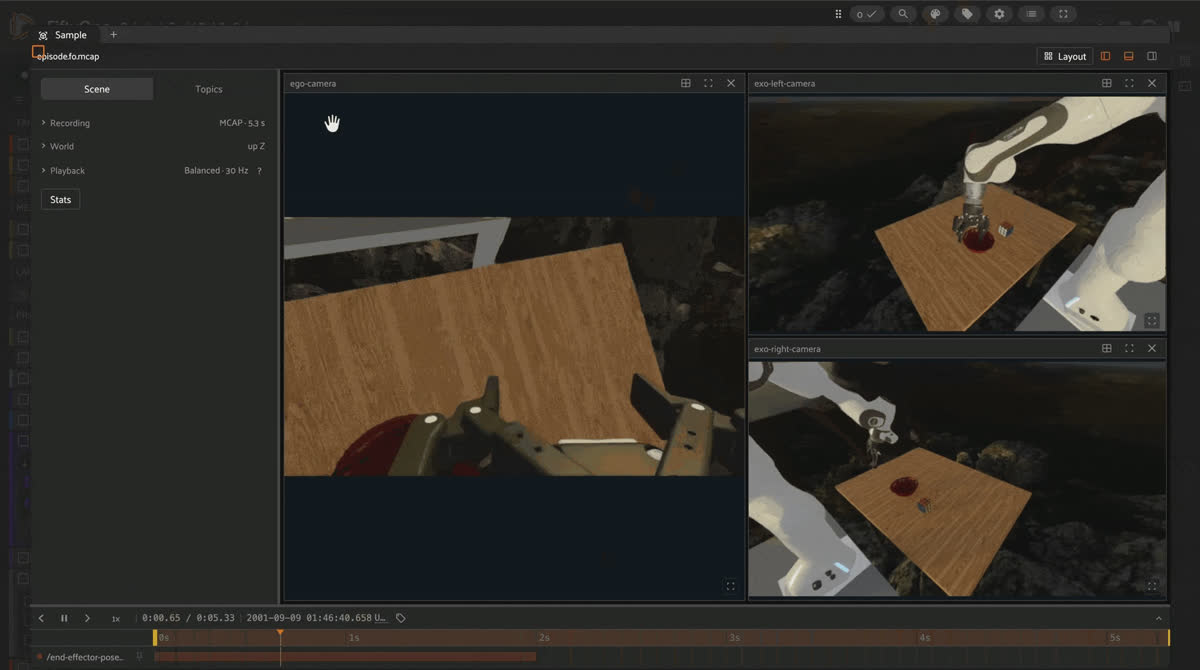Click the Playback help question mark
The width and height of the screenshot is (1200, 670).
click(x=259, y=171)
